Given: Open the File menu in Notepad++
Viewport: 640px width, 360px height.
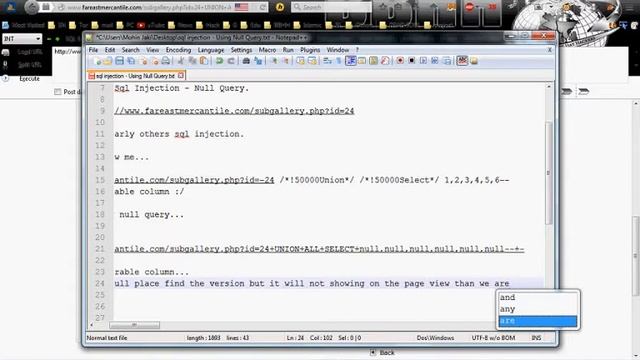Looking at the screenshot, I should point(93,50).
